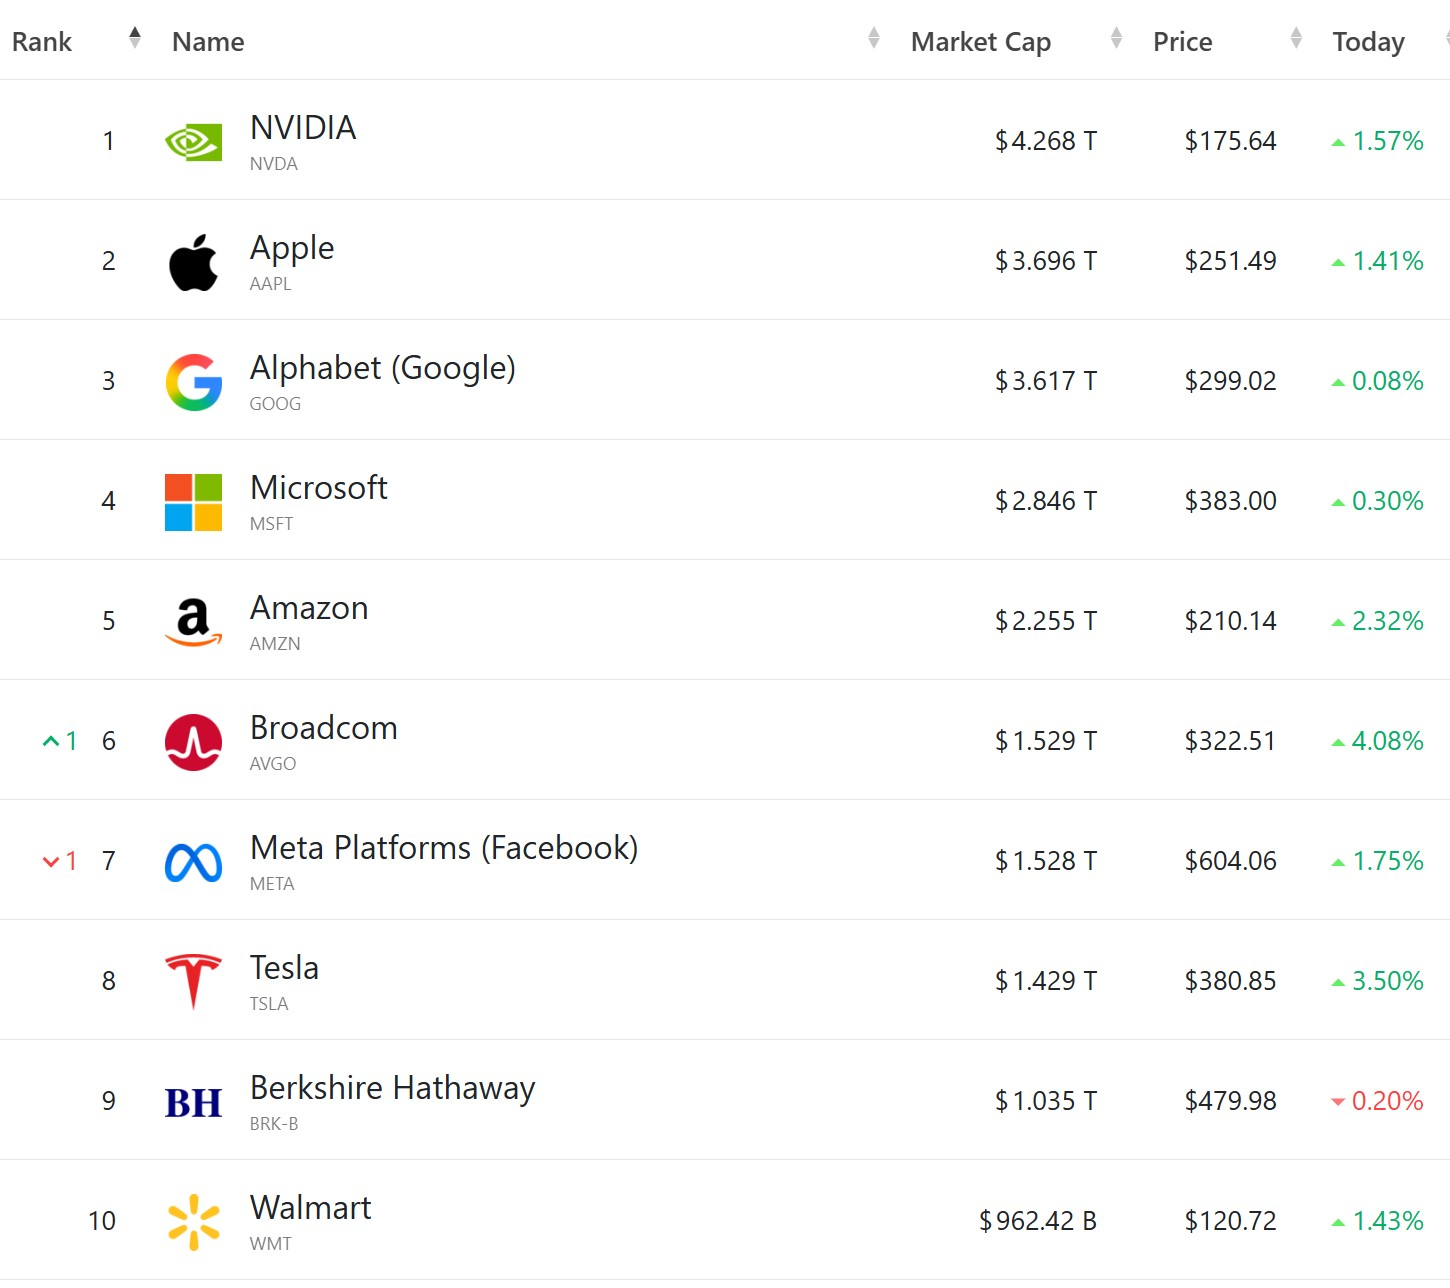1450x1288 pixels.
Task: Click the yellow Walmart spark logo
Action: click(193, 1222)
